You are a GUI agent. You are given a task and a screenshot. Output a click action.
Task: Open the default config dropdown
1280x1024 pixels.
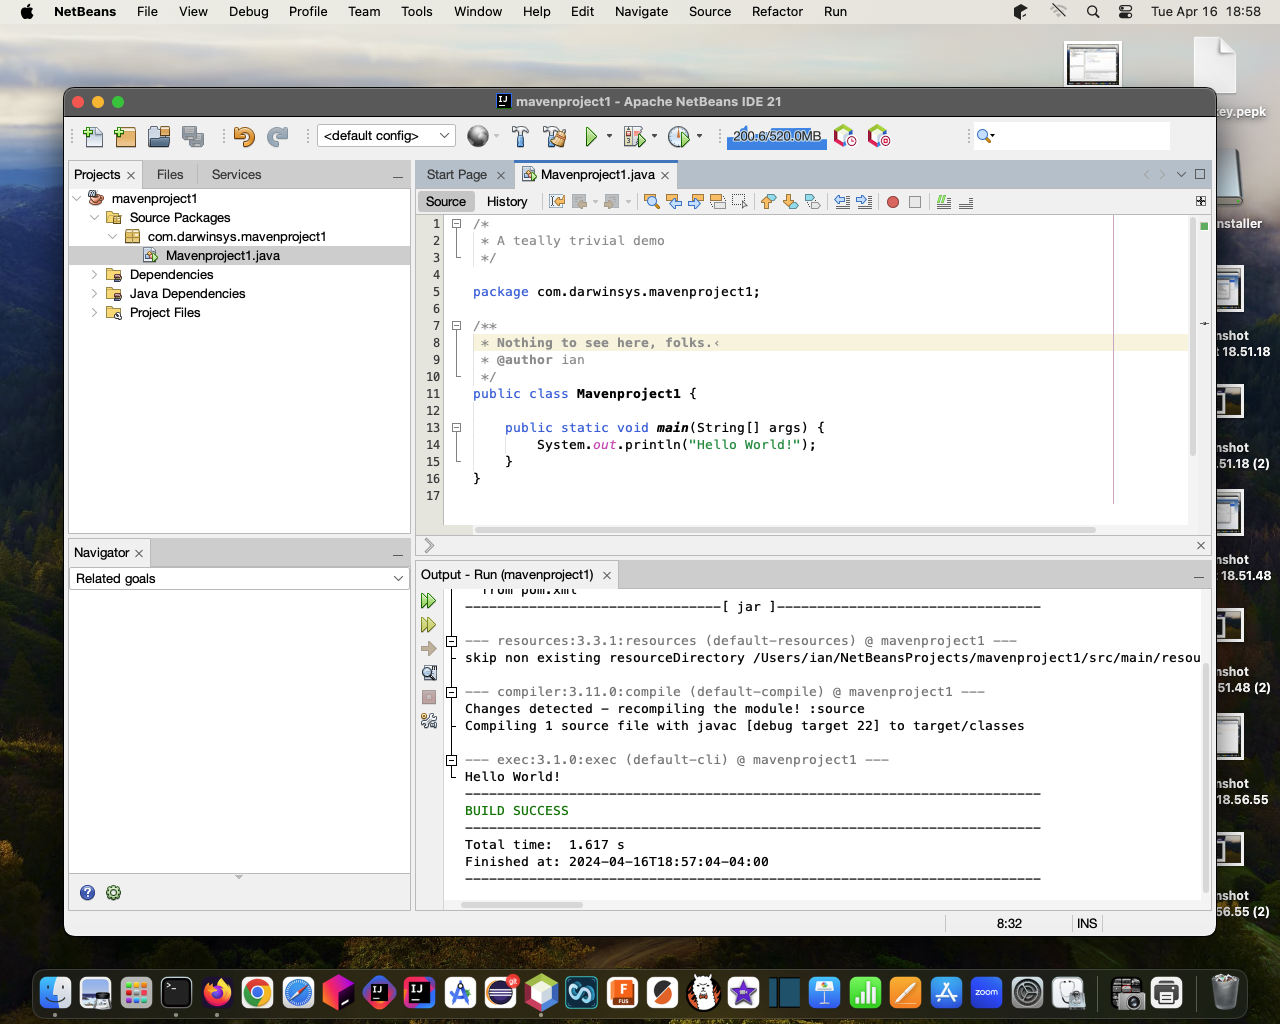(x=386, y=136)
